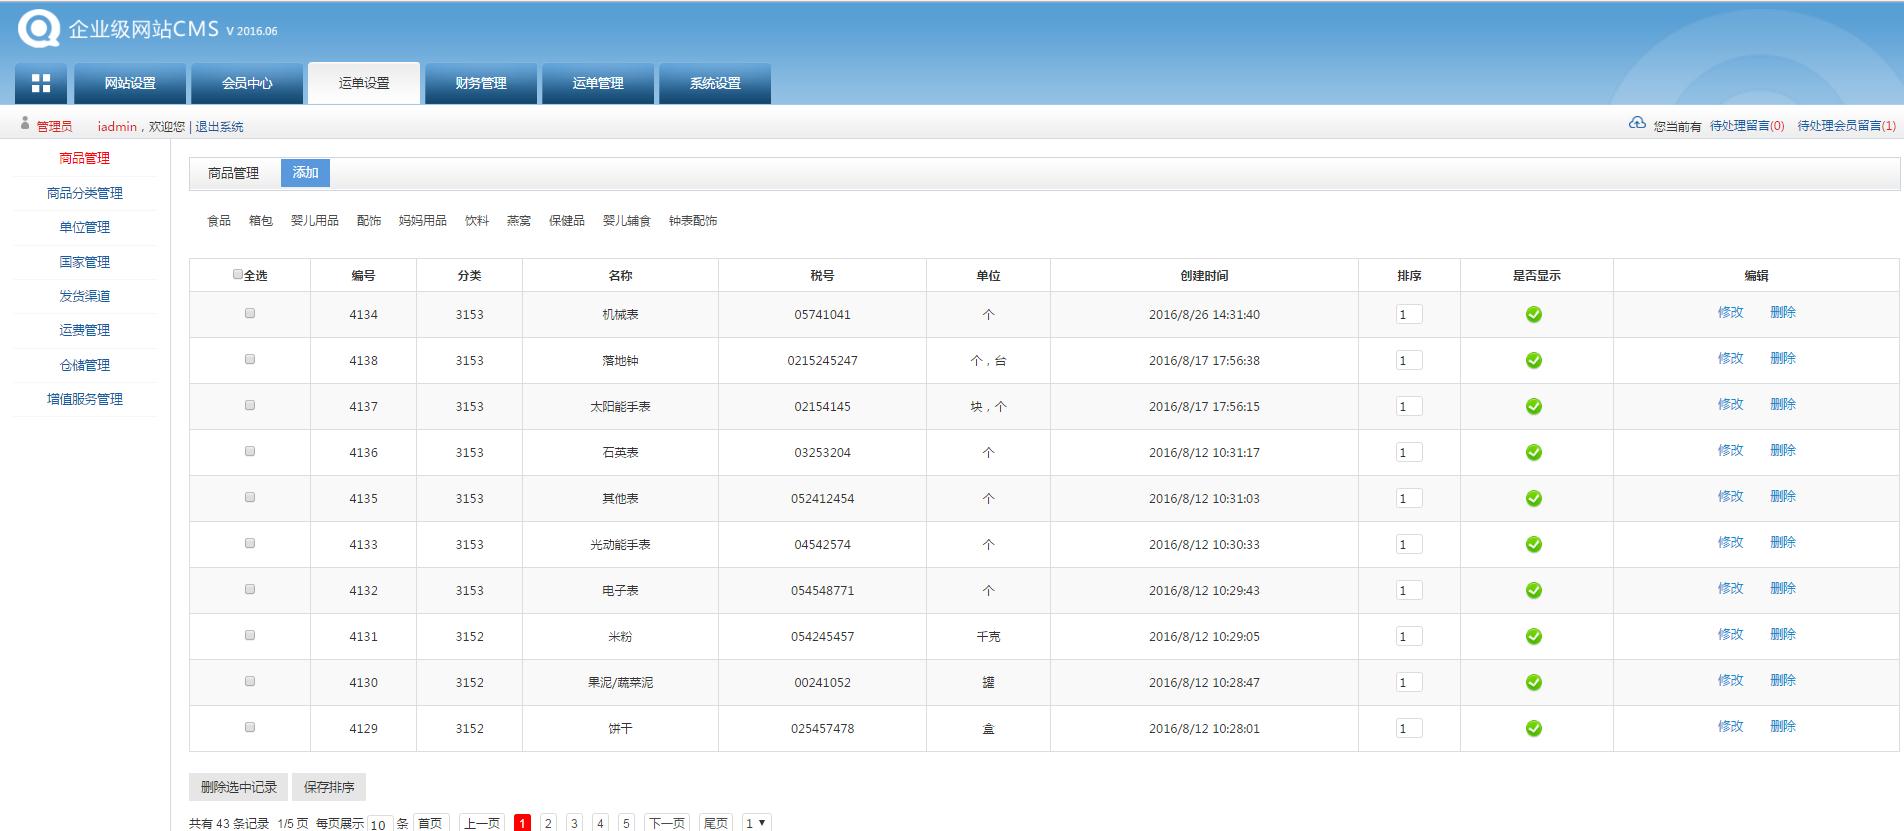Screen dimensions: 1904x831
Task: Click 修改 link for 电子表 row
Action: 1730,588
